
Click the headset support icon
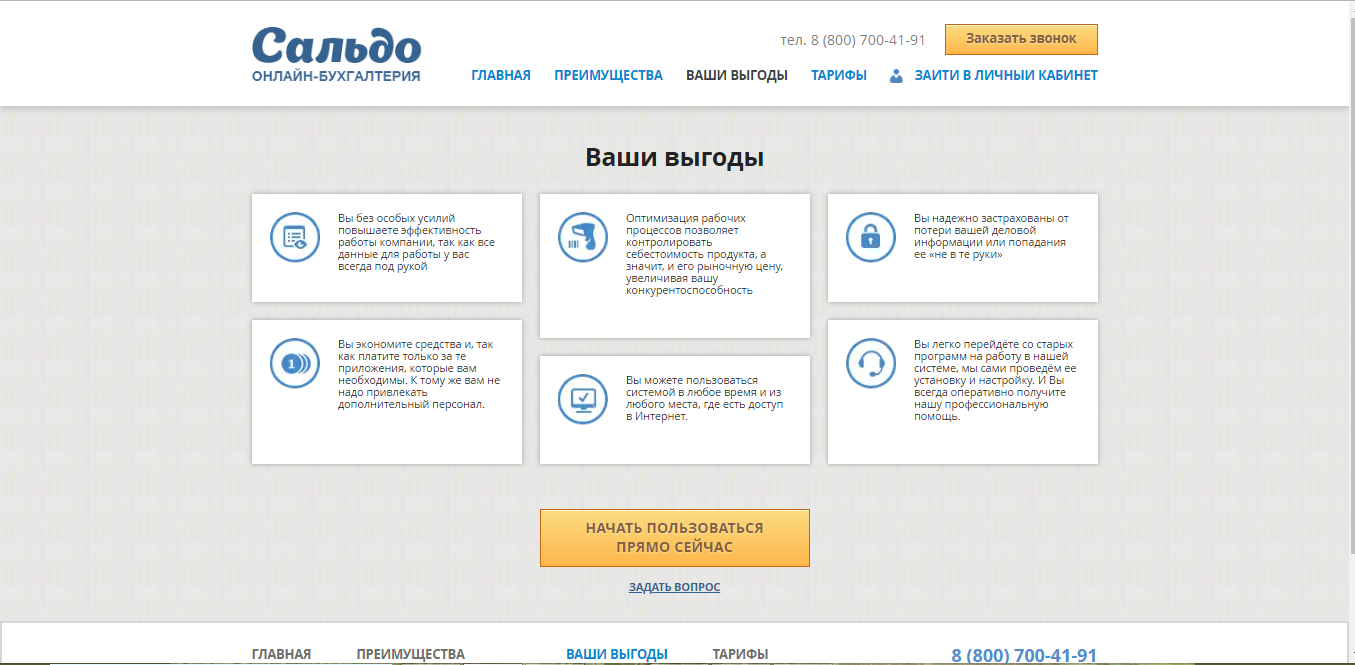[871, 364]
